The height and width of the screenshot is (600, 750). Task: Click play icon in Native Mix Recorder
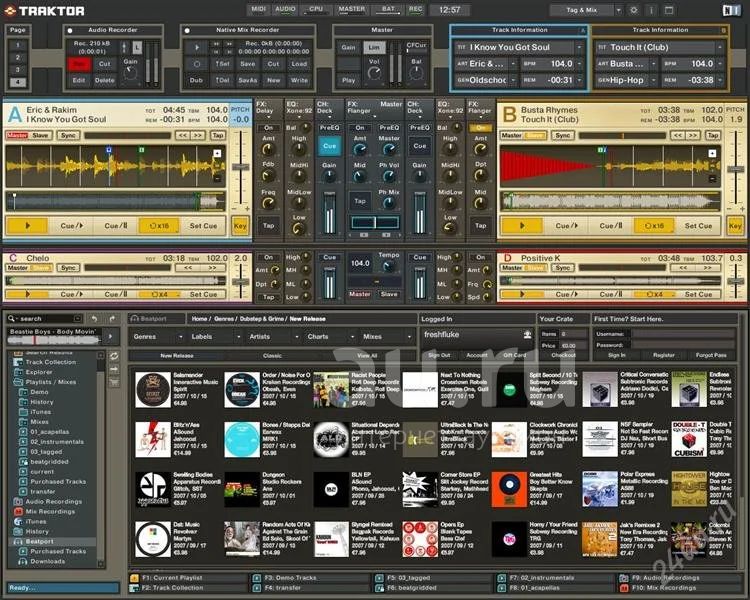coord(197,47)
